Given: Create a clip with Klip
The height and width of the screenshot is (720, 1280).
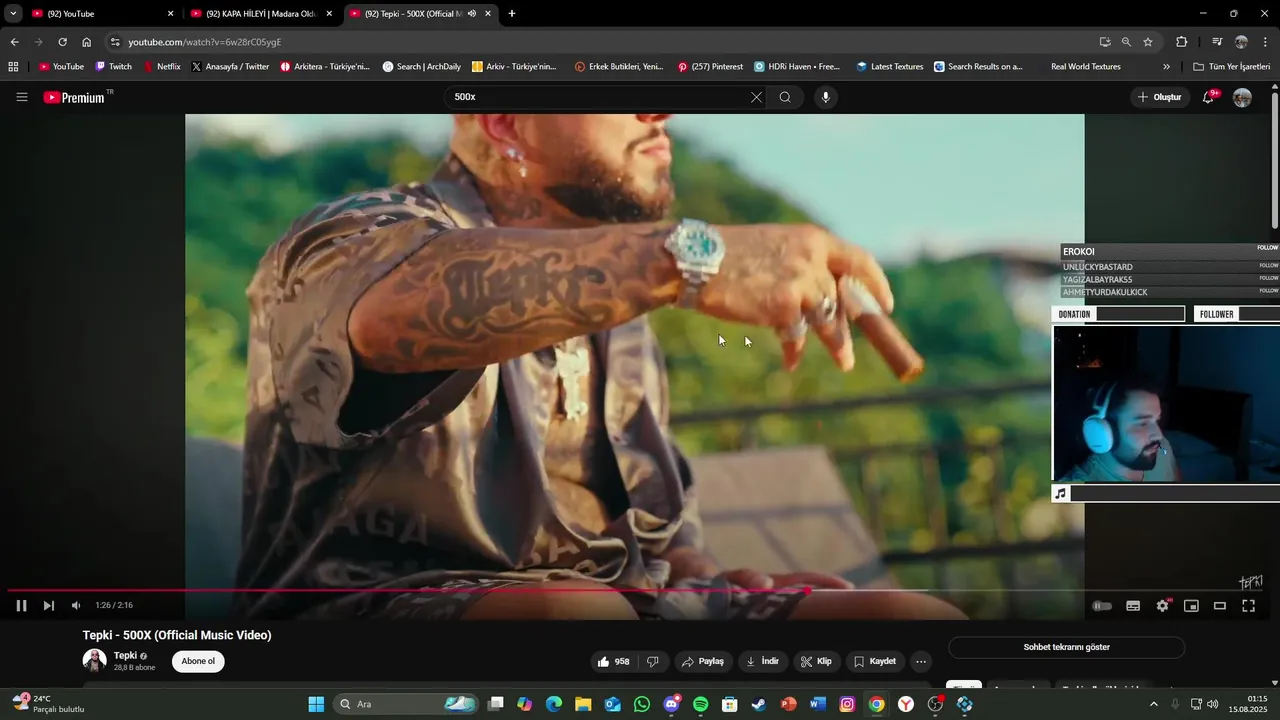Looking at the screenshot, I should click(816, 661).
